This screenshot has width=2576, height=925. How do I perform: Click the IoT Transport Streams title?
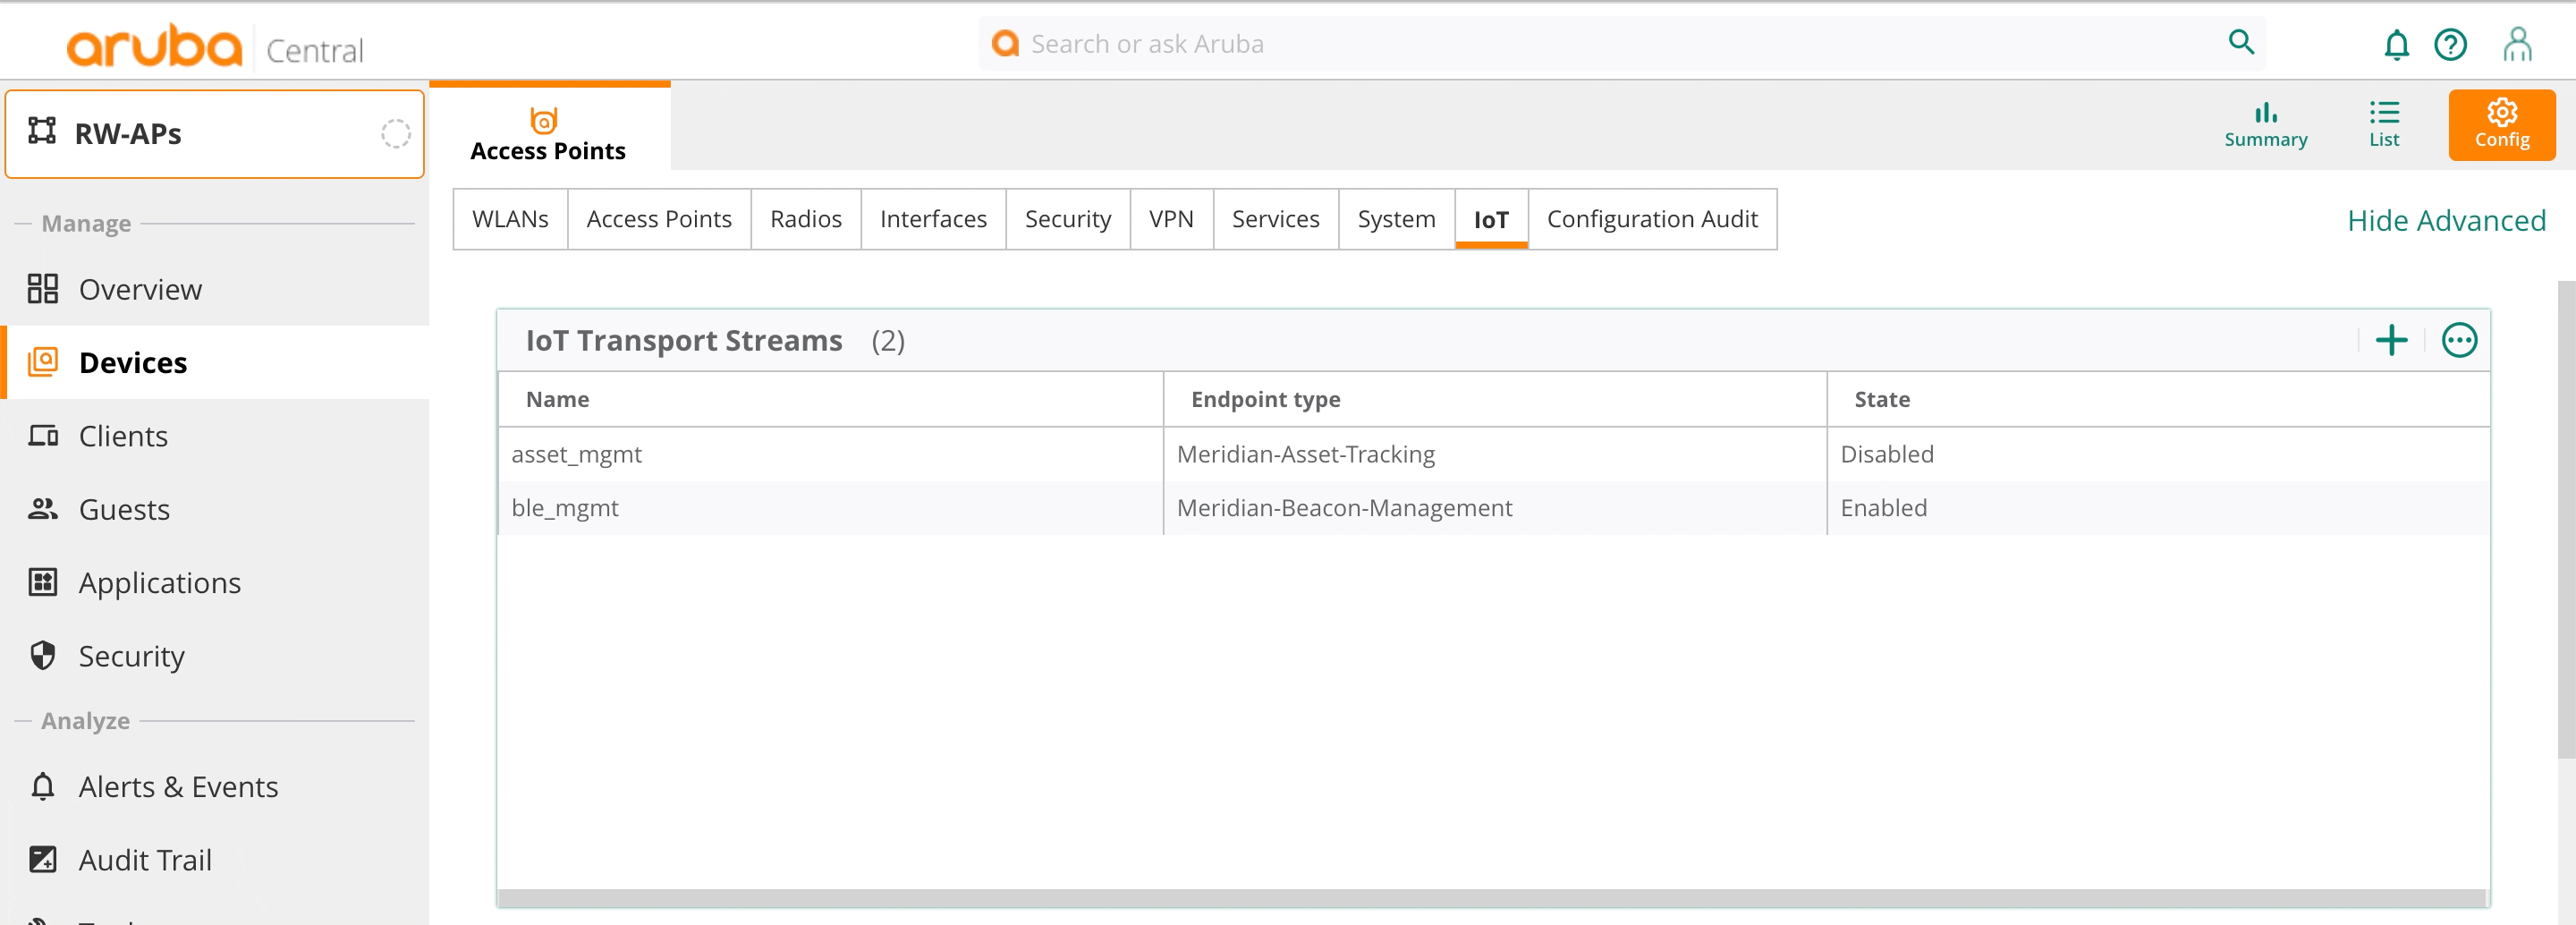coord(684,340)
